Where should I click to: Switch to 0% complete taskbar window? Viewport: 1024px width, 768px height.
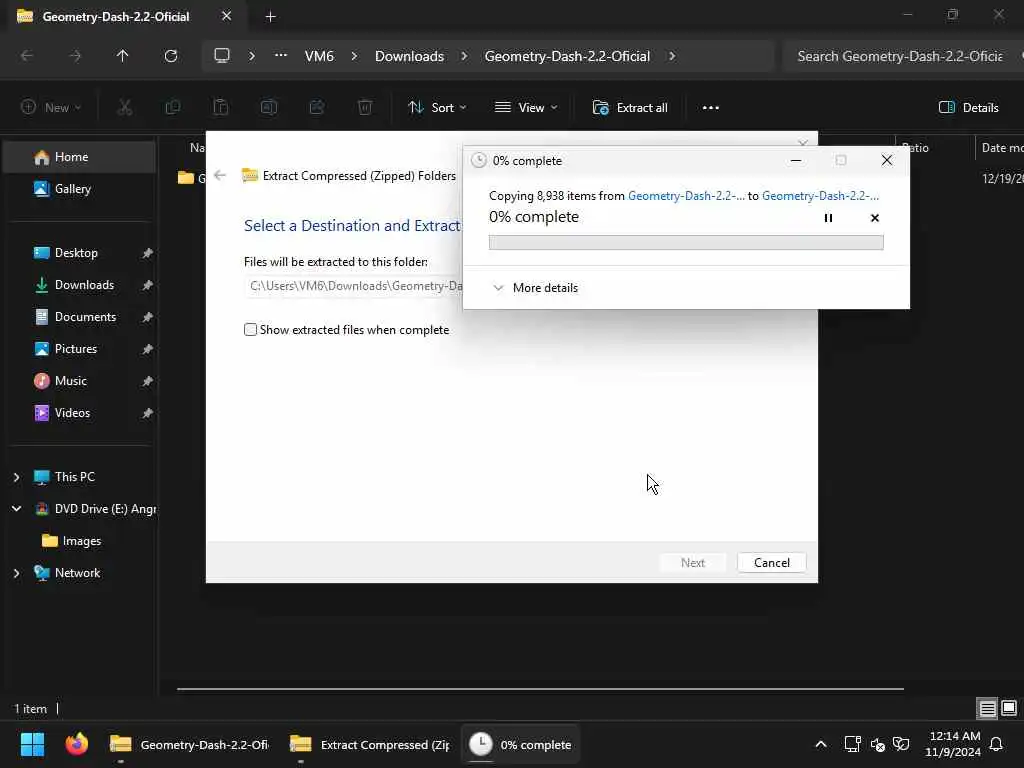(520, 744)
